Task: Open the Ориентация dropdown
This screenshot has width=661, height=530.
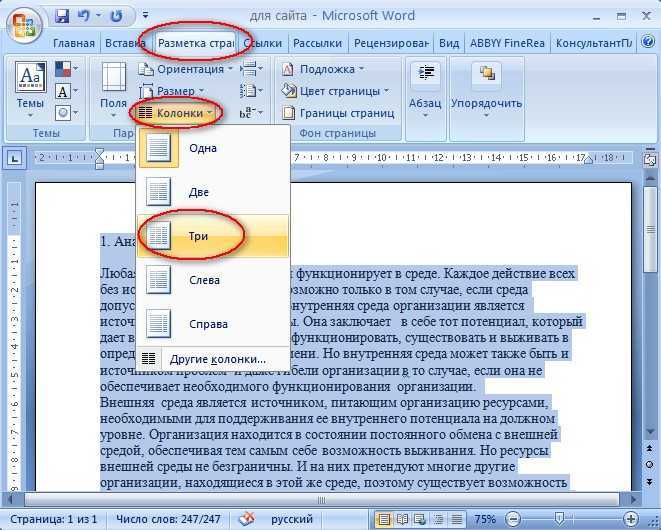Action: [x=186, y=69]
